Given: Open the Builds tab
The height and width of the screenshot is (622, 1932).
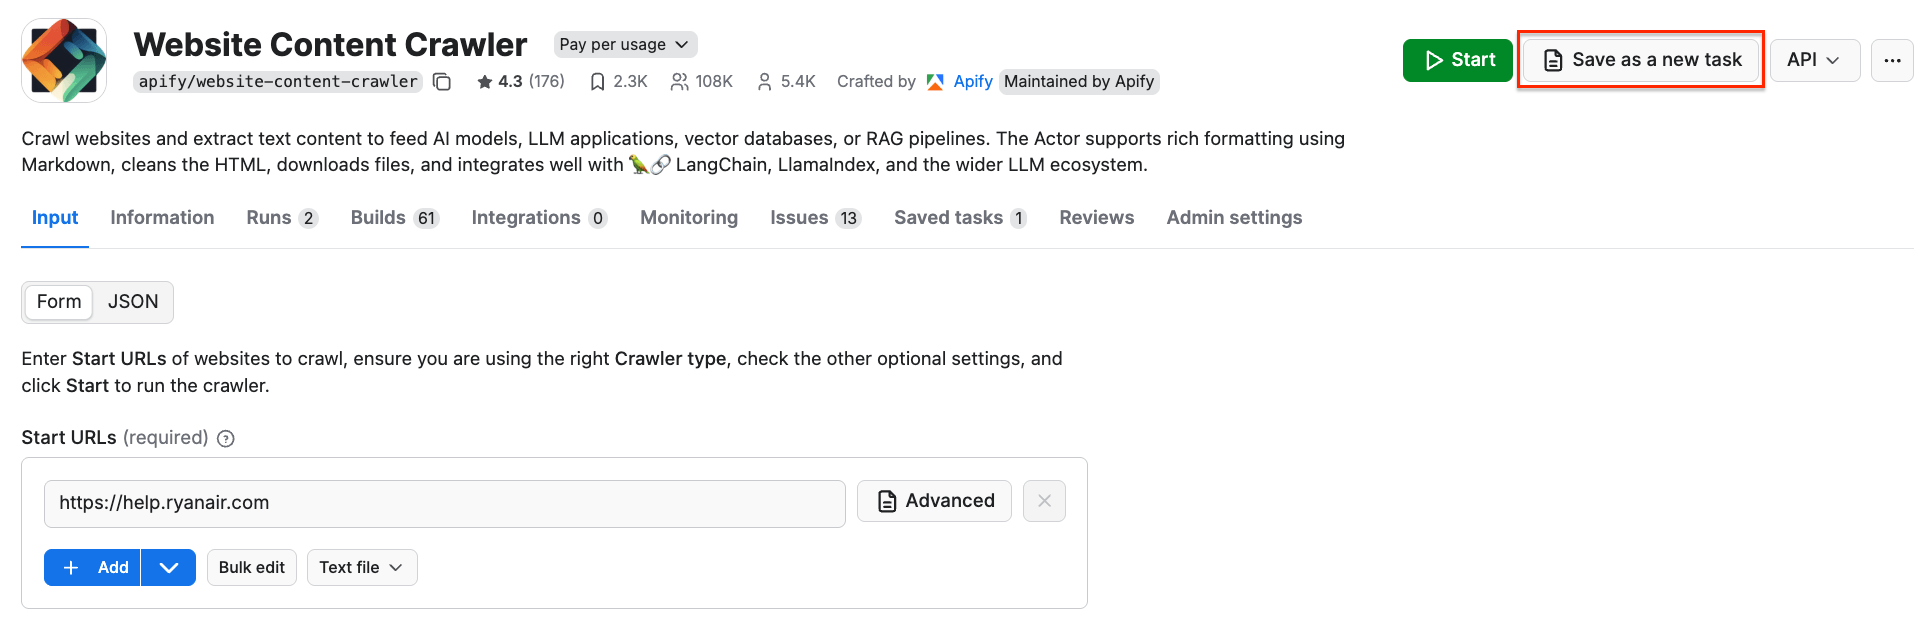Looking at the screenshot, I should point(394,218).
